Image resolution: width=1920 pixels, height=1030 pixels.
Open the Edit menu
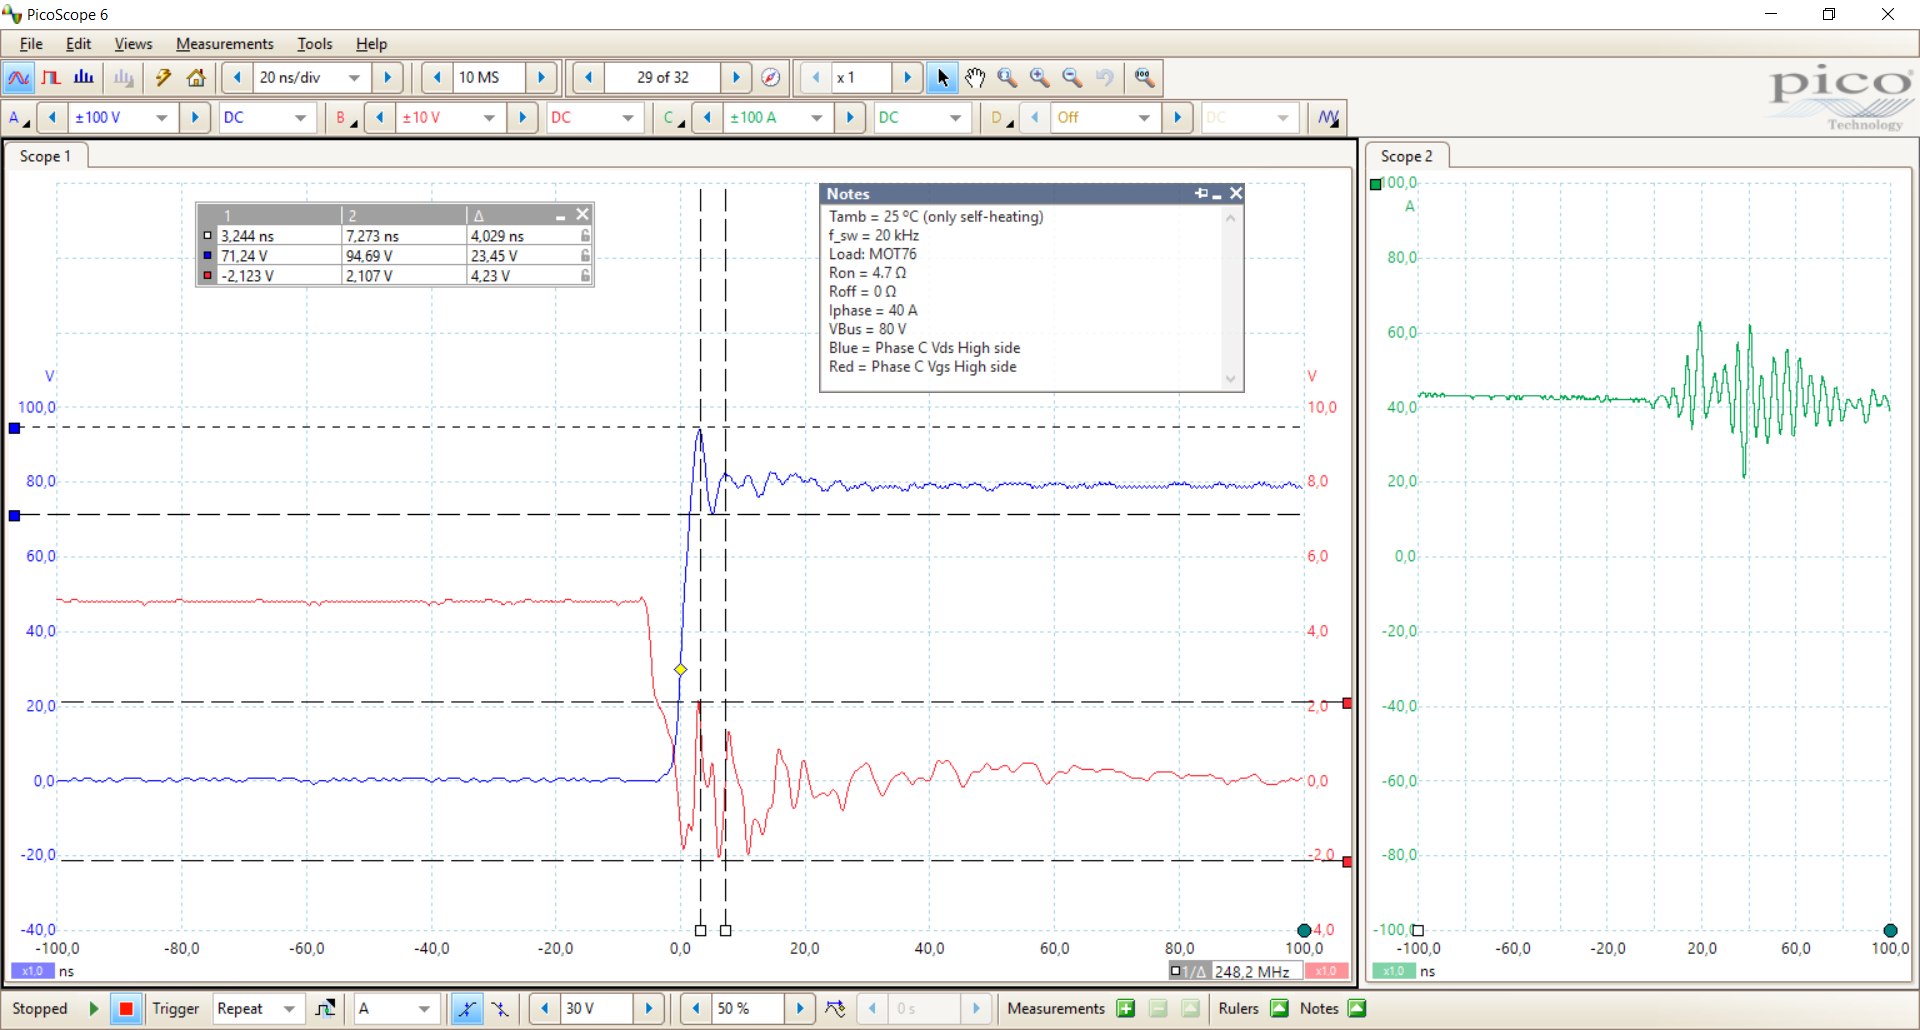tap(78, 44)
